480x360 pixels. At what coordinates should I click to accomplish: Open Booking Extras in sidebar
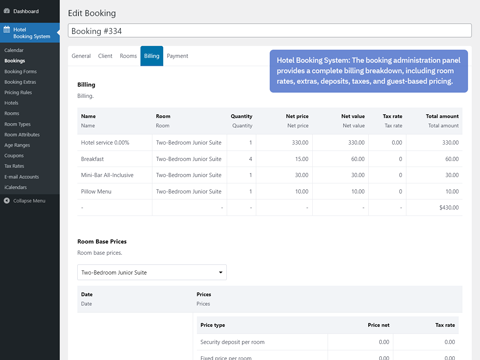pos(20,82)
